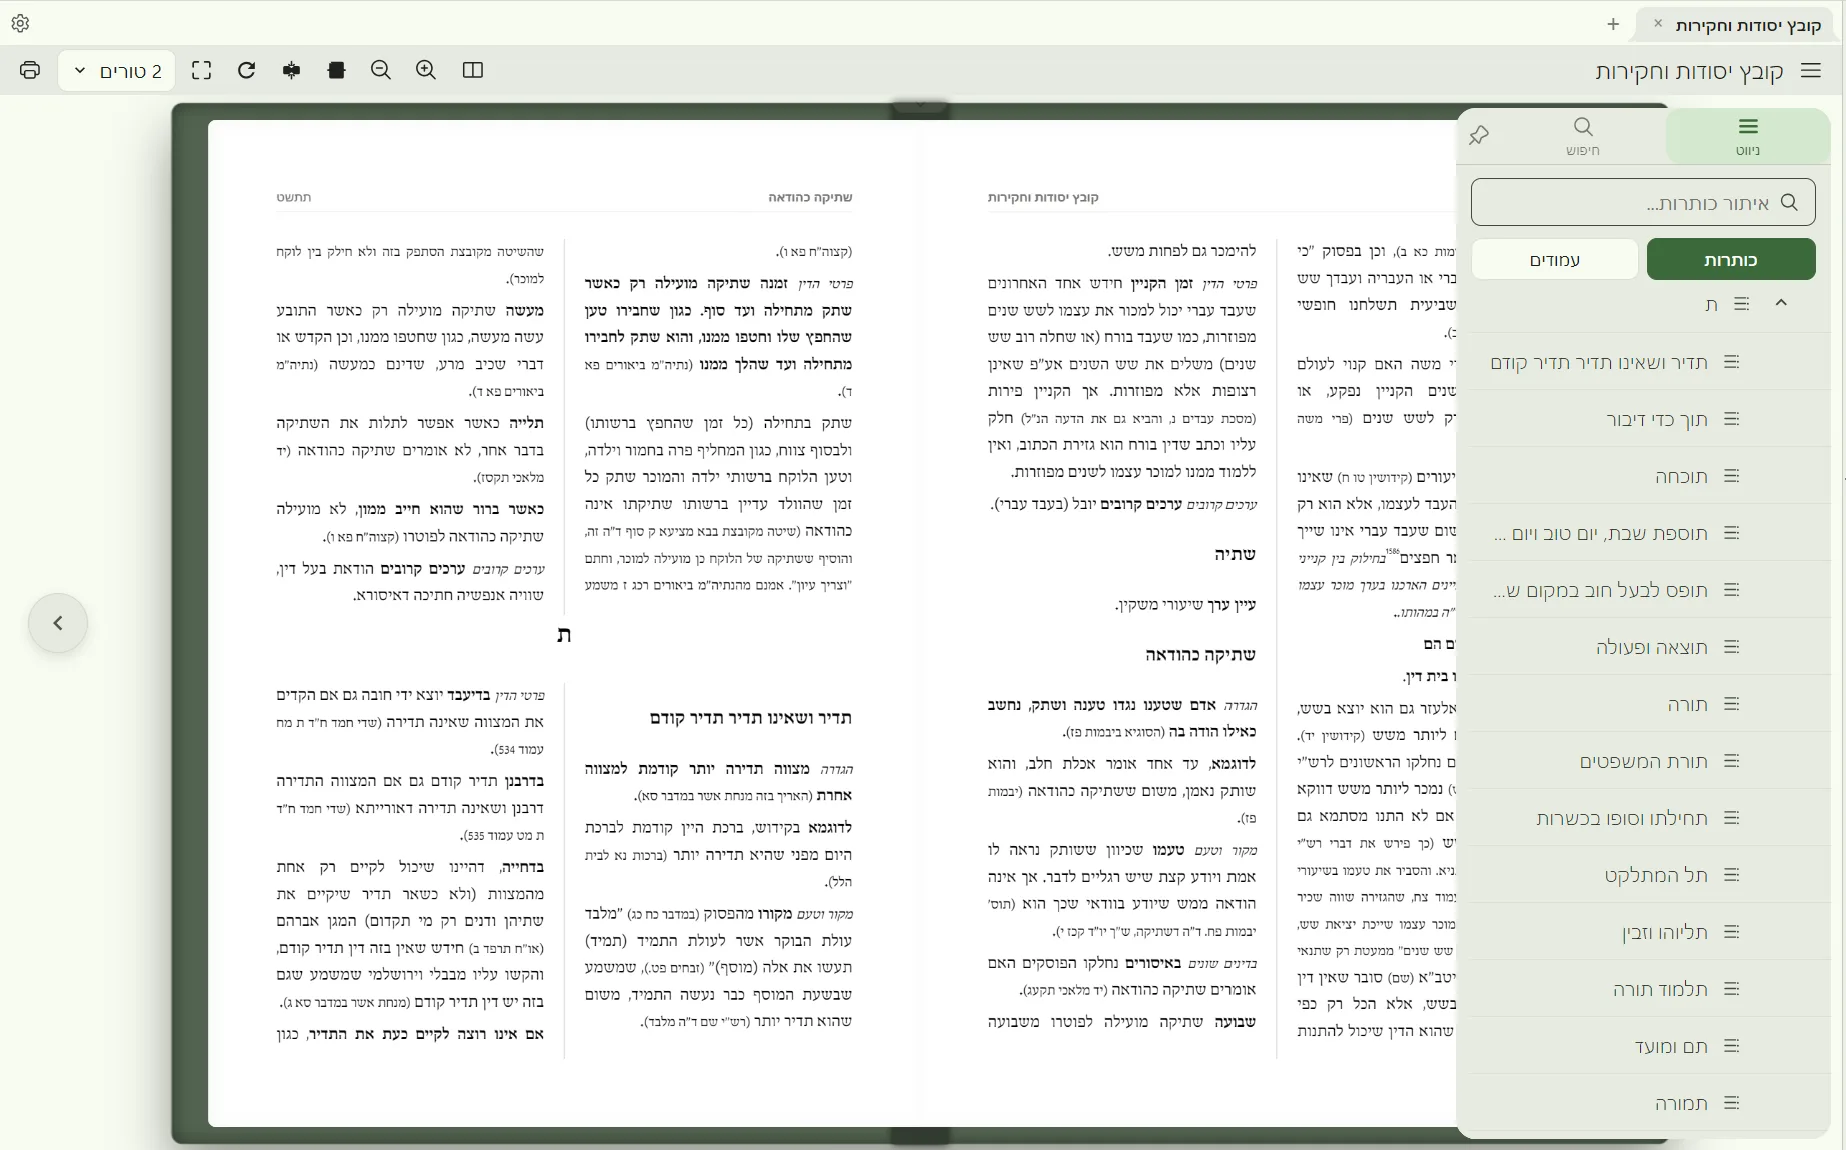This screenshot has height=1150, width=1846.
Task: Switch to ניווט navigation tab
Action: pyautogui.click(x=1748, y=136)
